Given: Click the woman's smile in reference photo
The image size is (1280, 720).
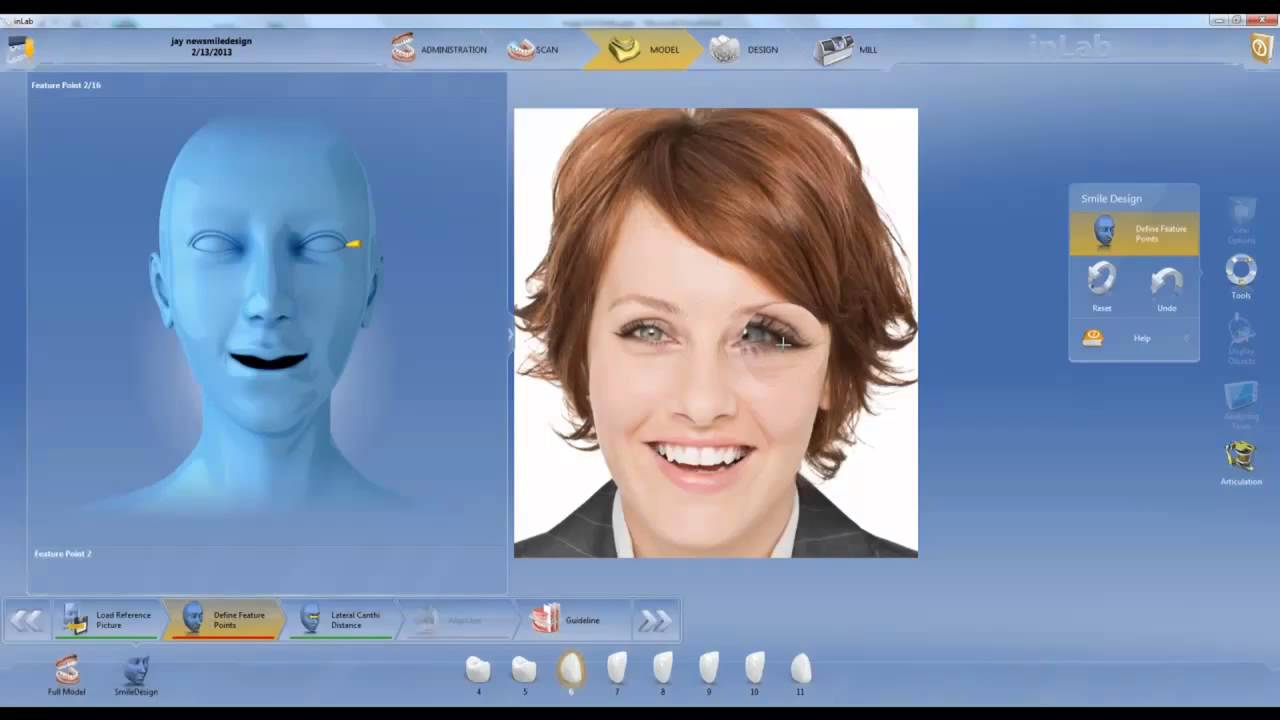Looking at the screenshot, I should click(701, 457).
